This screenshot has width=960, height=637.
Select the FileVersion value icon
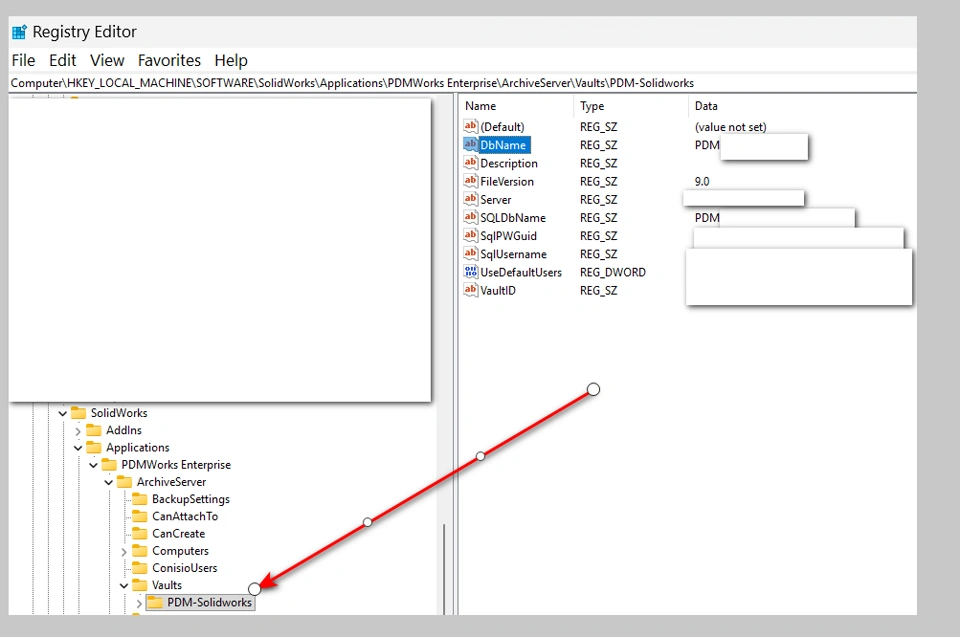click(470, 181)
